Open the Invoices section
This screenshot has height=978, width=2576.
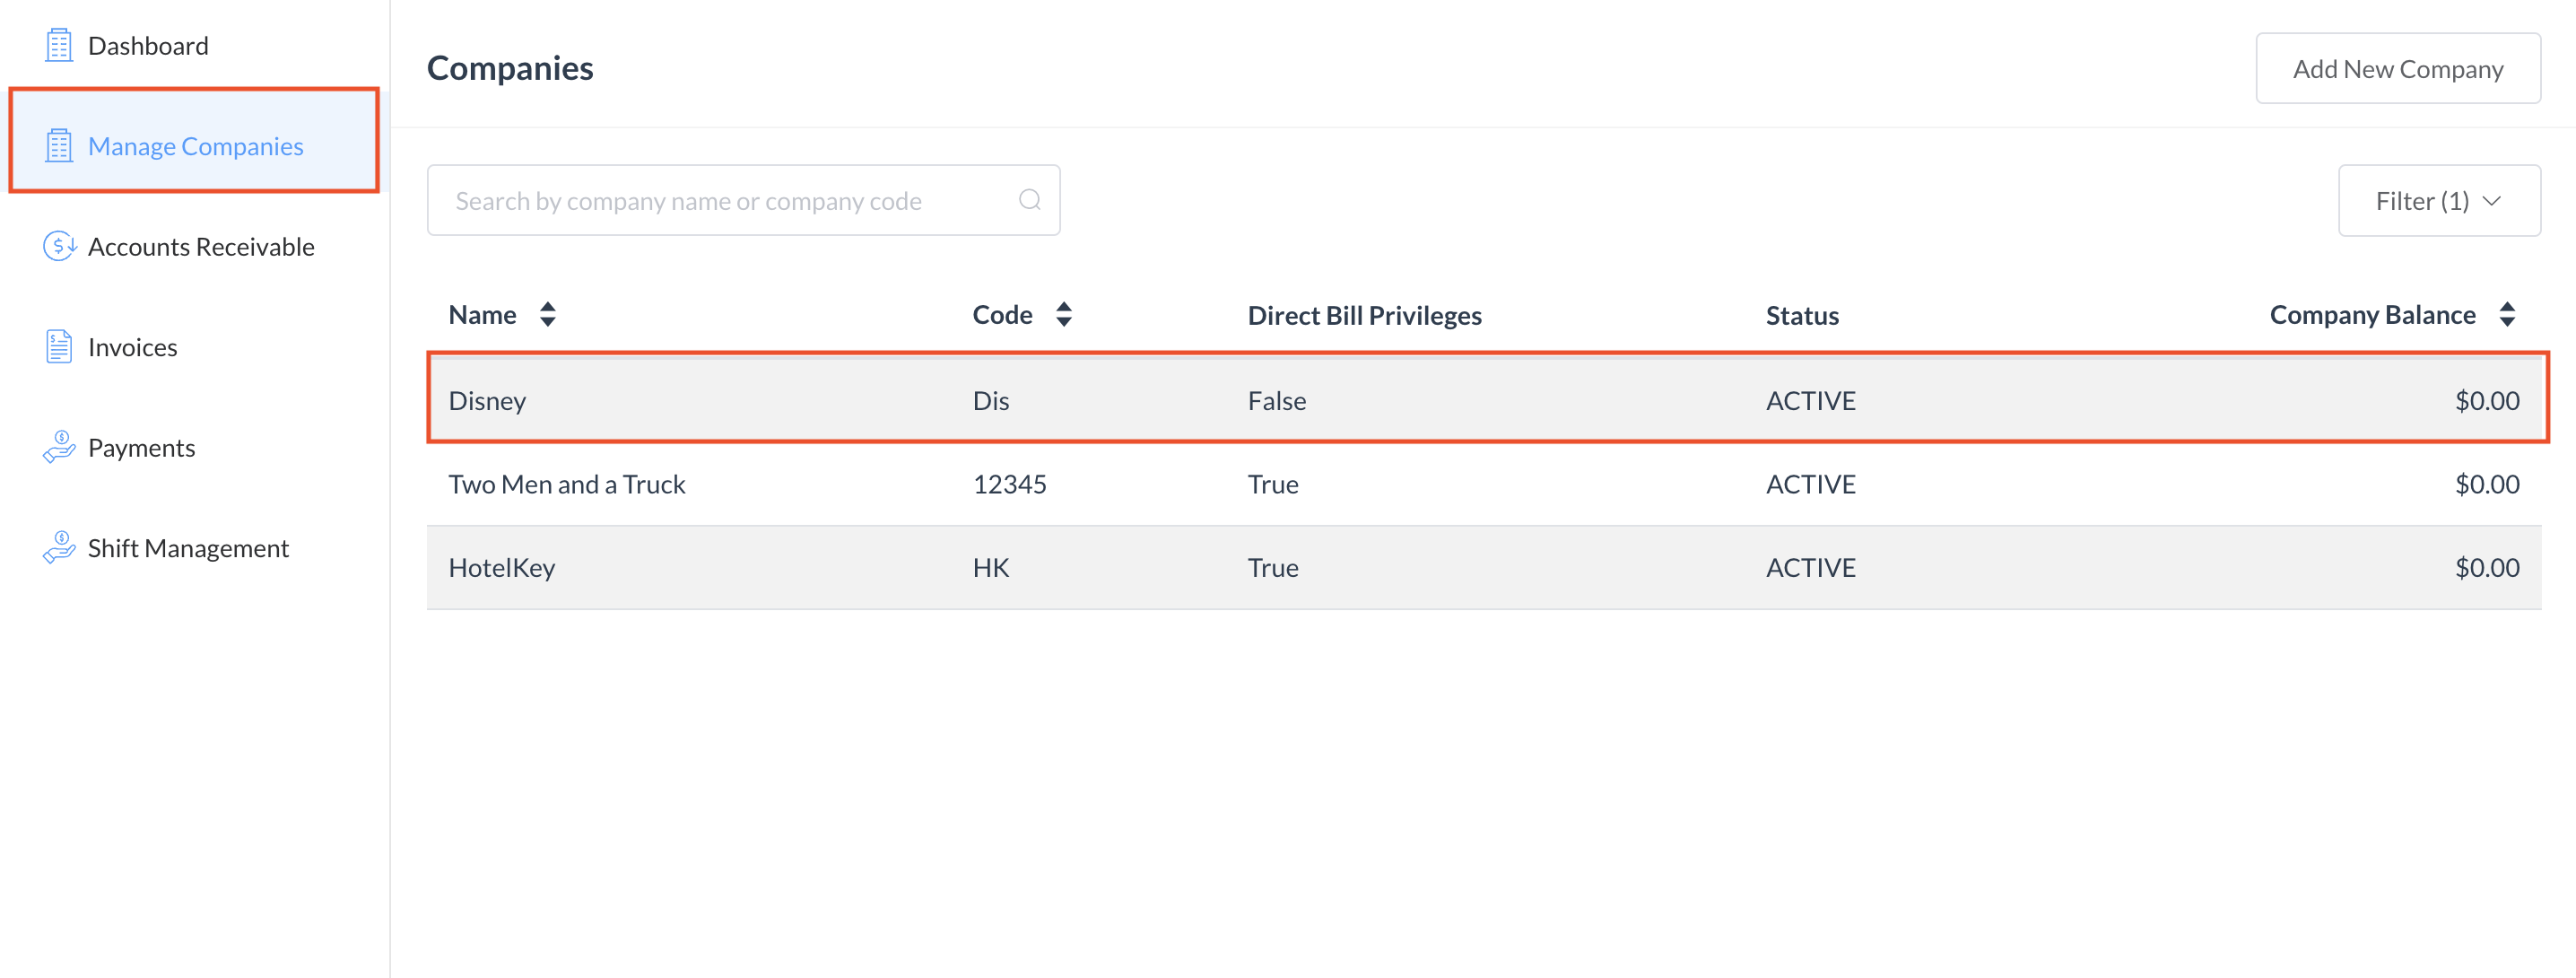pos(132,347)
